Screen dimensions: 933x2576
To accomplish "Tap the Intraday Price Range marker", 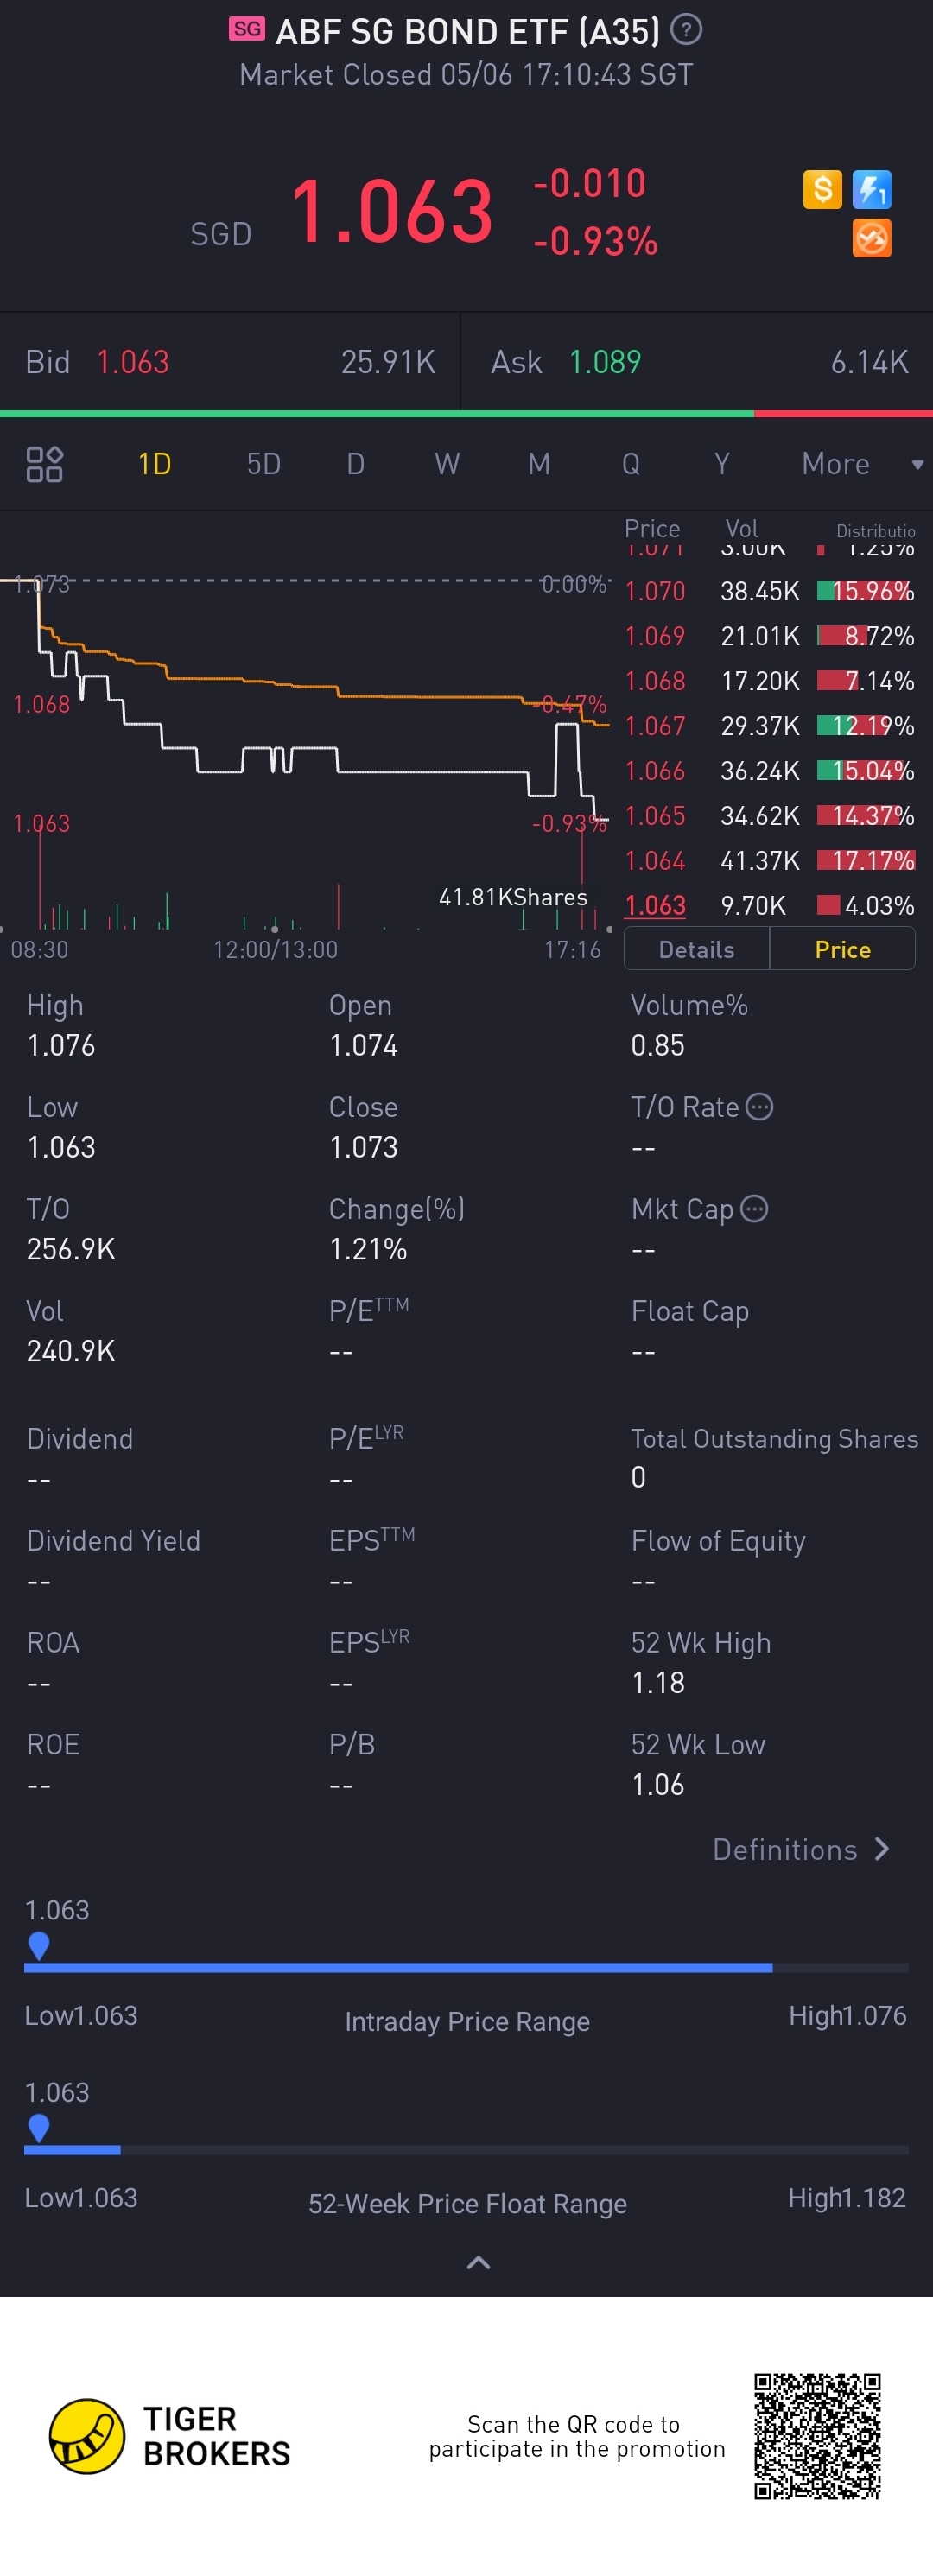I will point(39,1945).
